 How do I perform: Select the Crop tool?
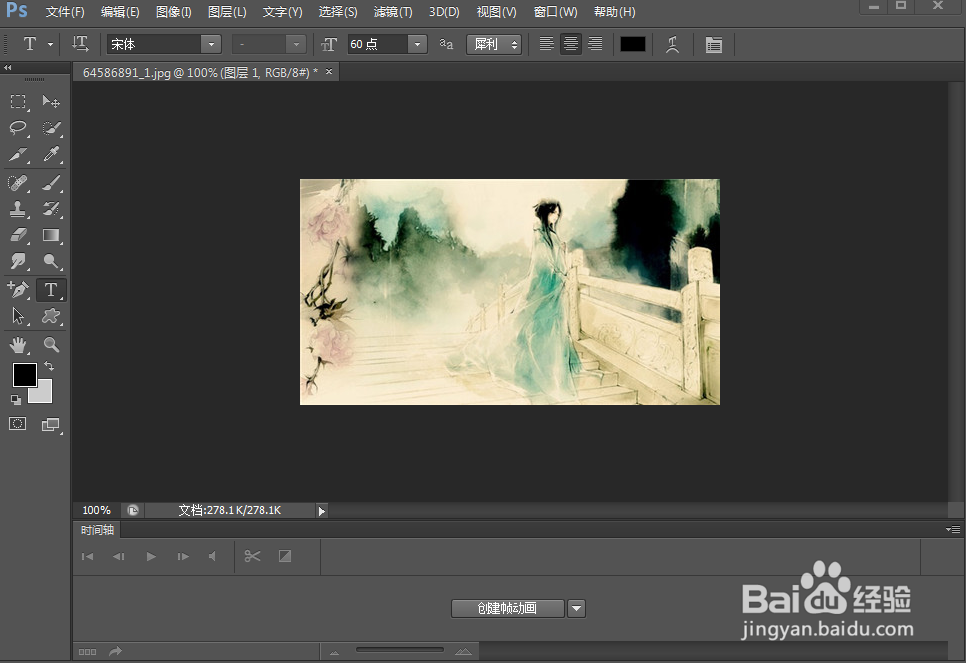pyautogui.click(x=18, y=154)
